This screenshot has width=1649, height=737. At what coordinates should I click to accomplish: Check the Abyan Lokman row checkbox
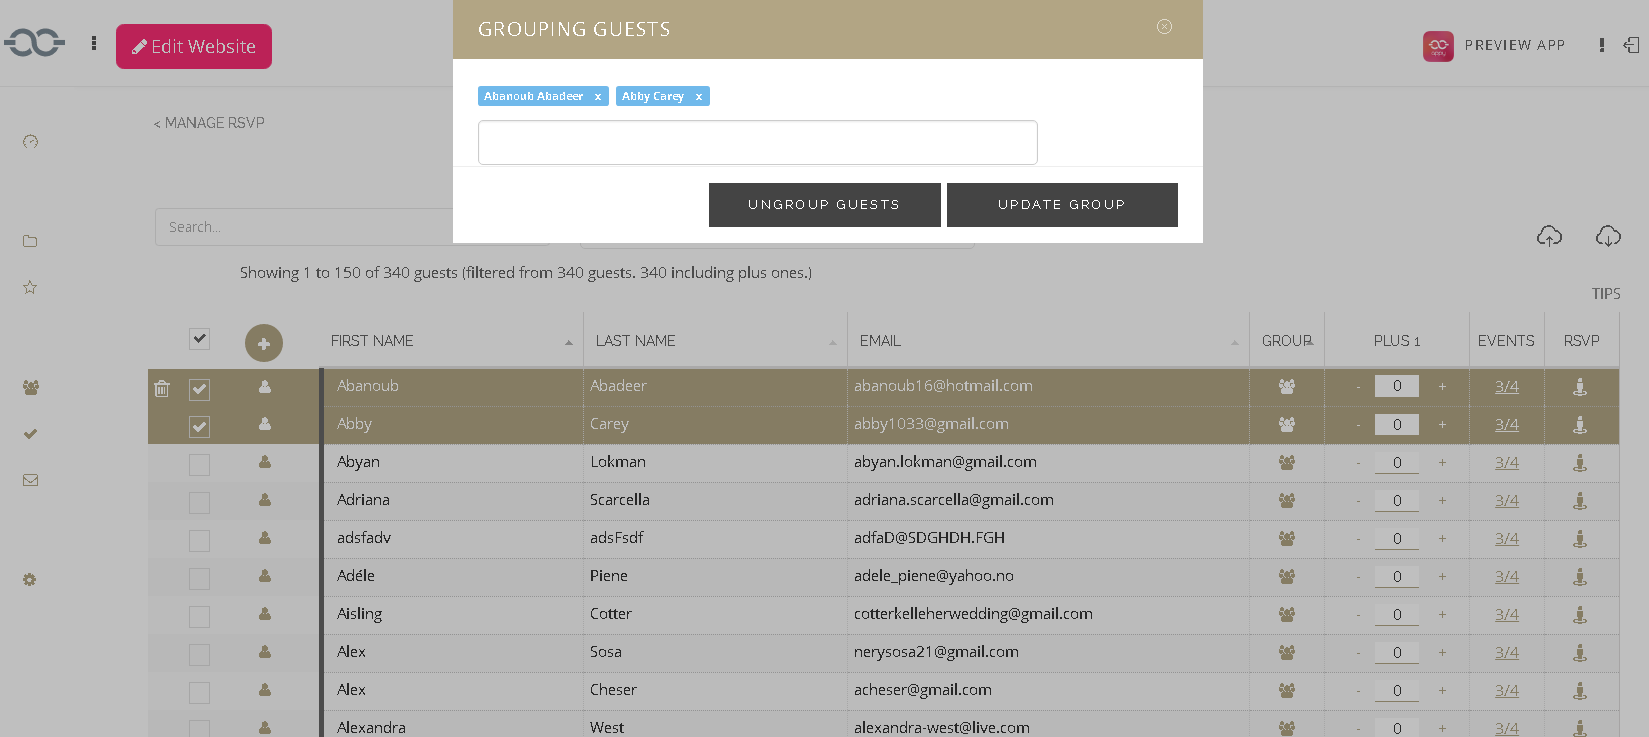point(200,465)
